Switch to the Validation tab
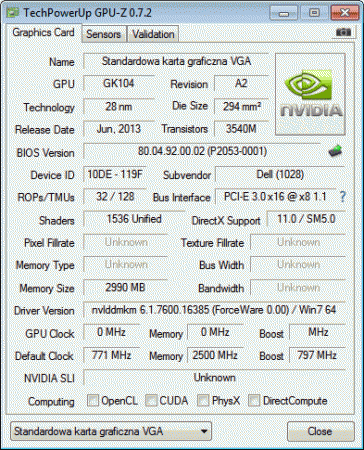 point(153,34)
